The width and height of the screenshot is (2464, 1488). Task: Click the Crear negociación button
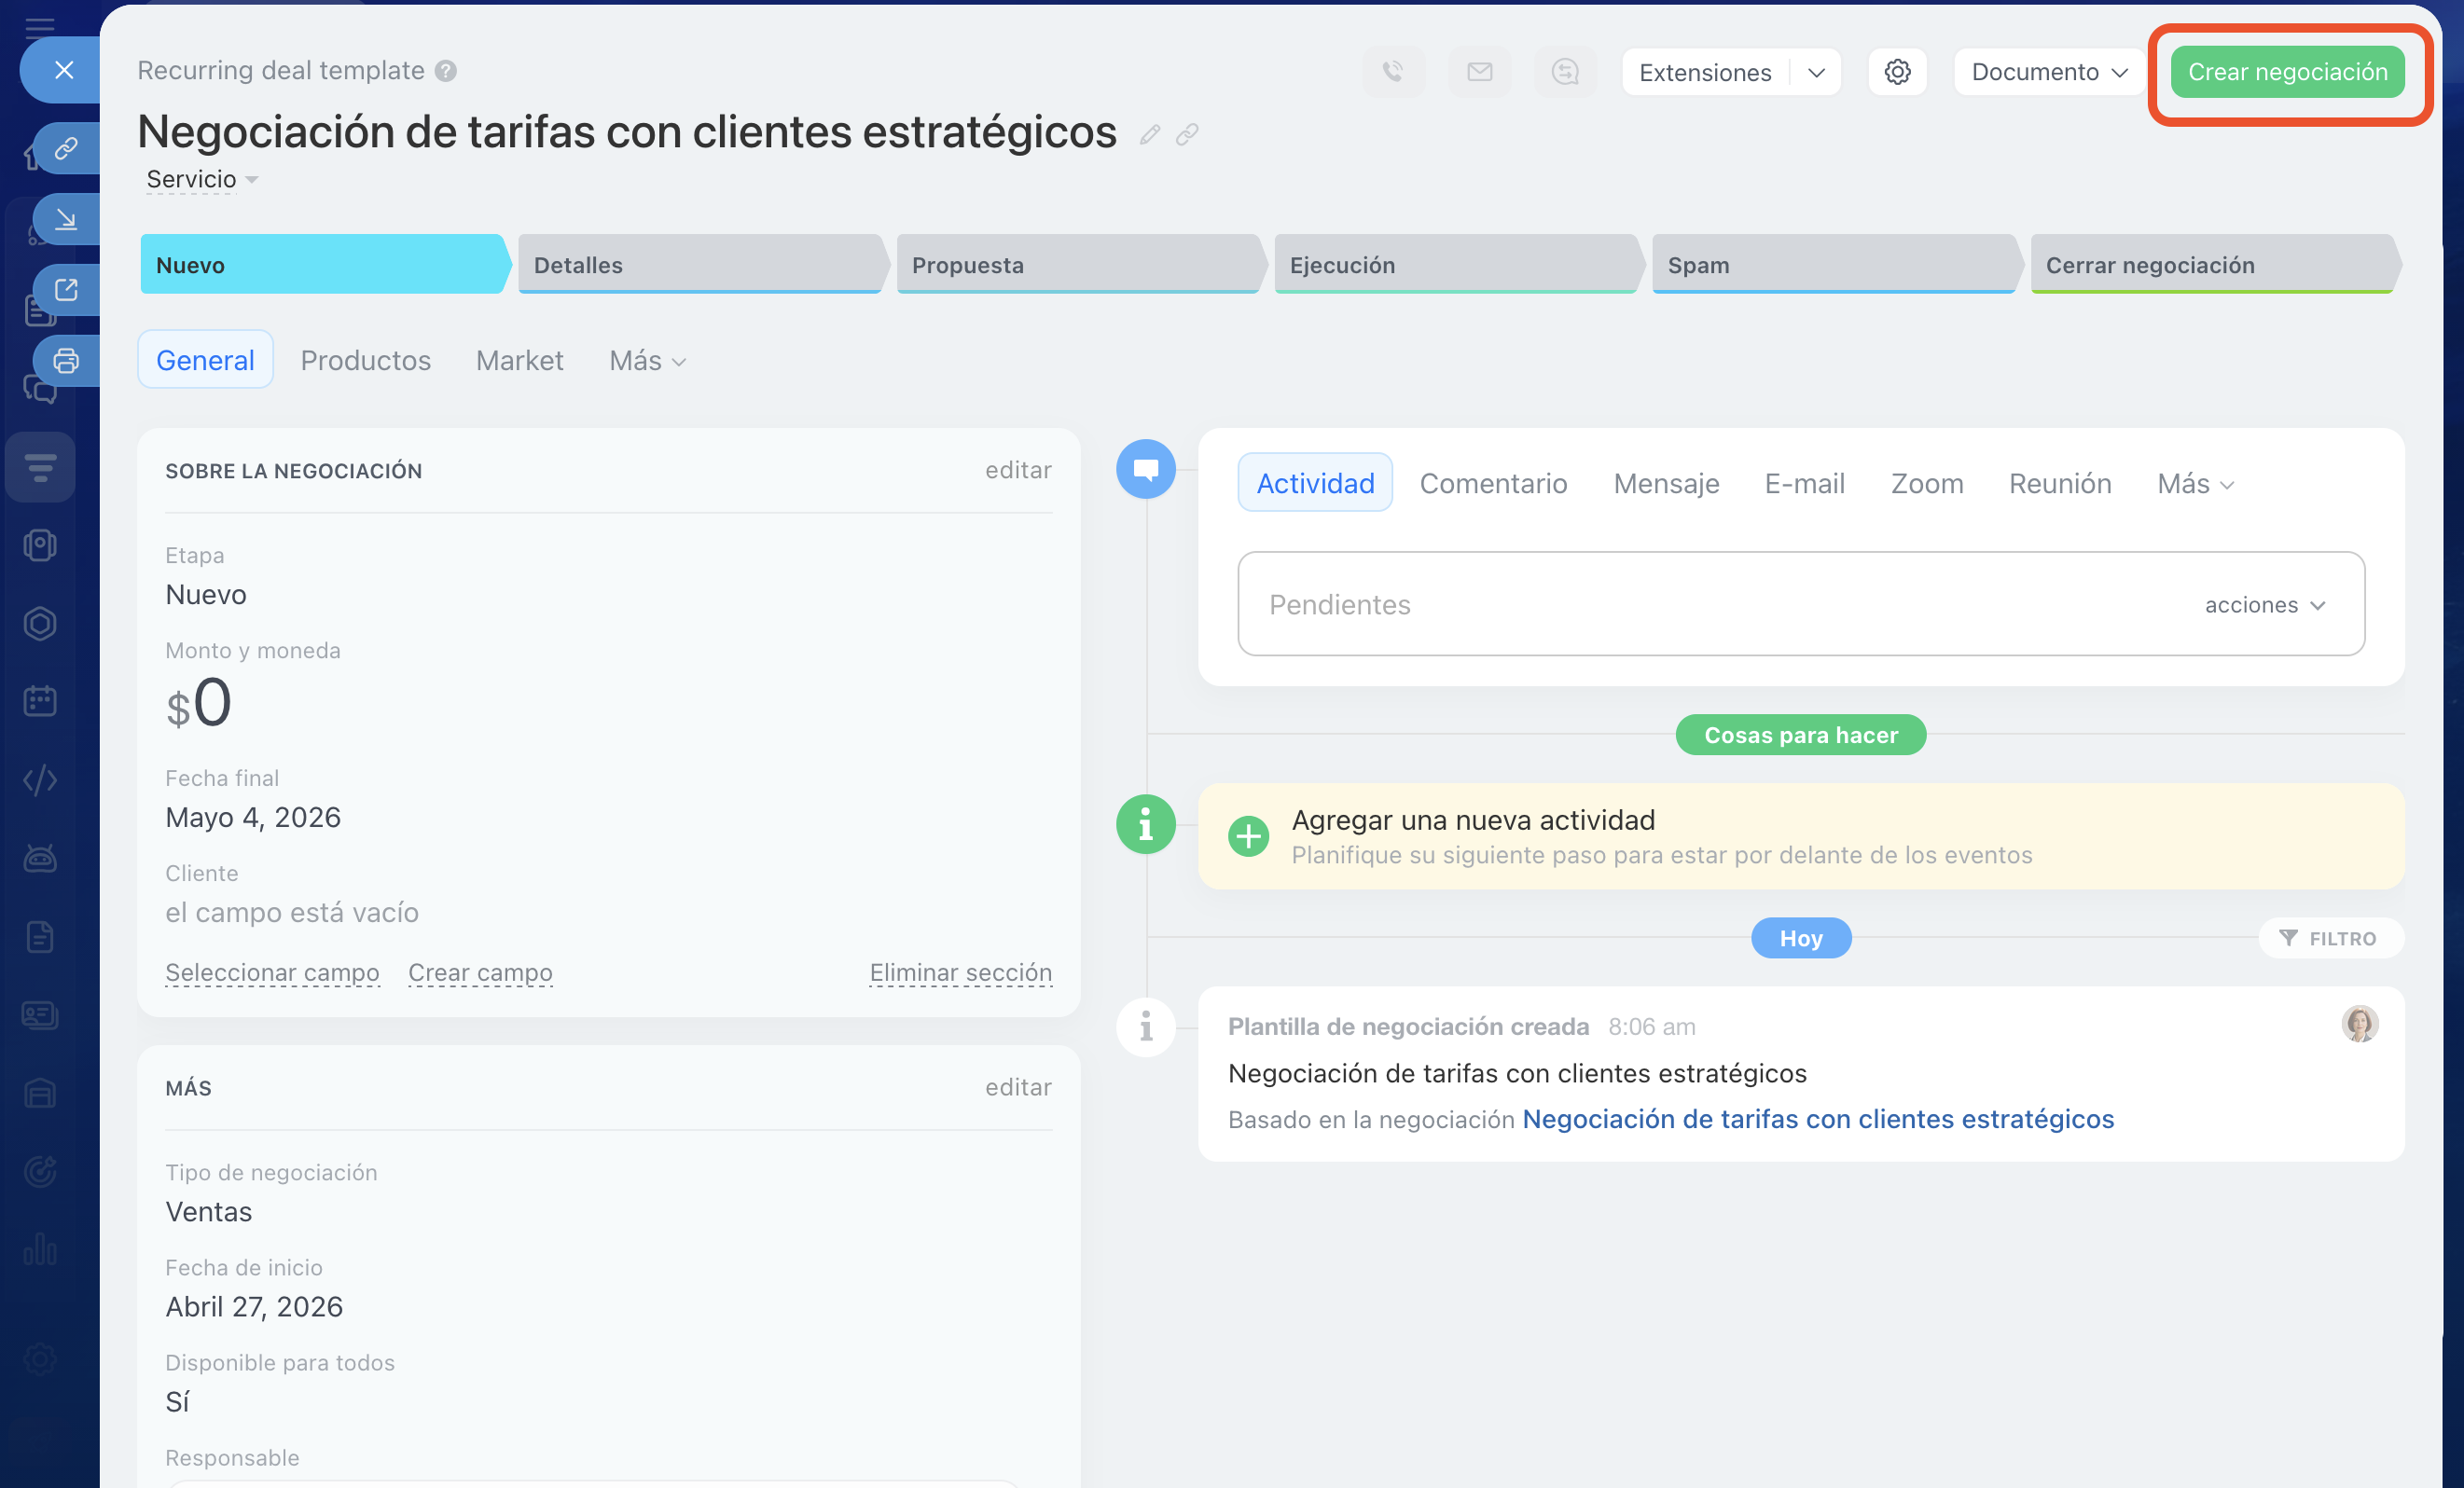2287,72
